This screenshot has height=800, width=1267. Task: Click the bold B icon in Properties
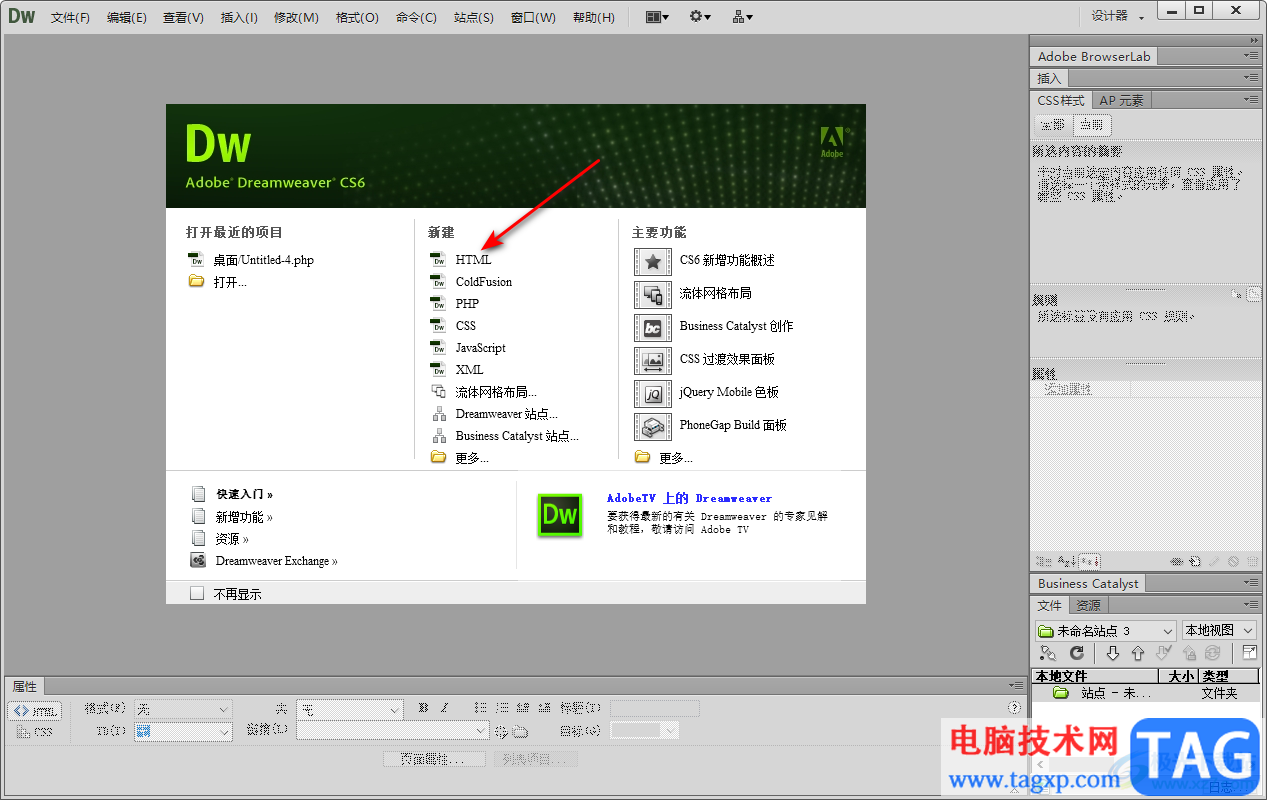click(424, 708)
